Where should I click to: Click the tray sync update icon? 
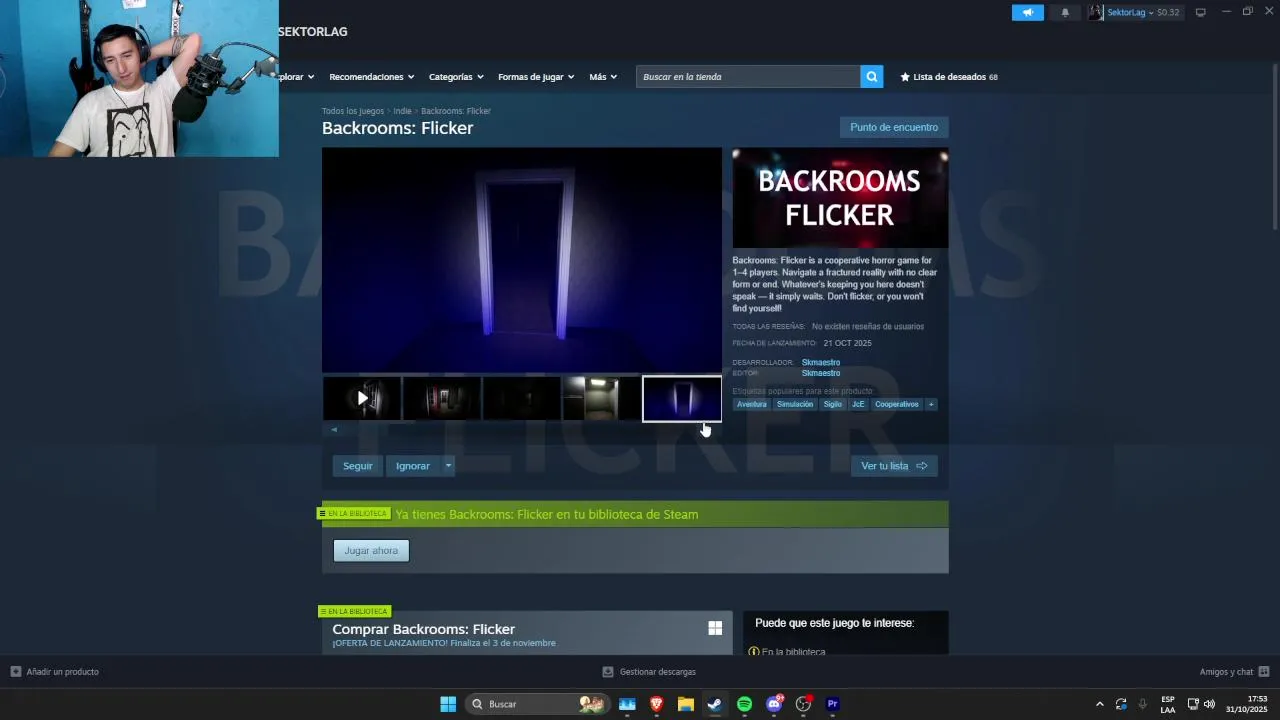(x=1121, y=704)
